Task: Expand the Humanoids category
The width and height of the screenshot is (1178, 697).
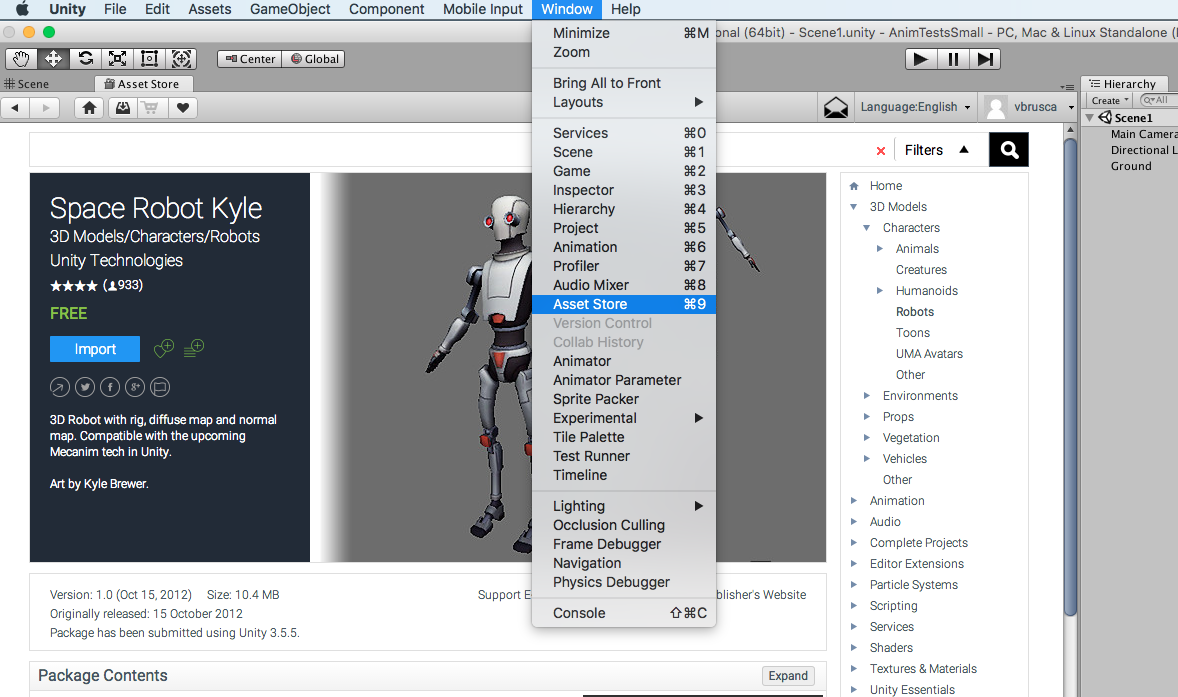Action: click(x=880, y=290)
